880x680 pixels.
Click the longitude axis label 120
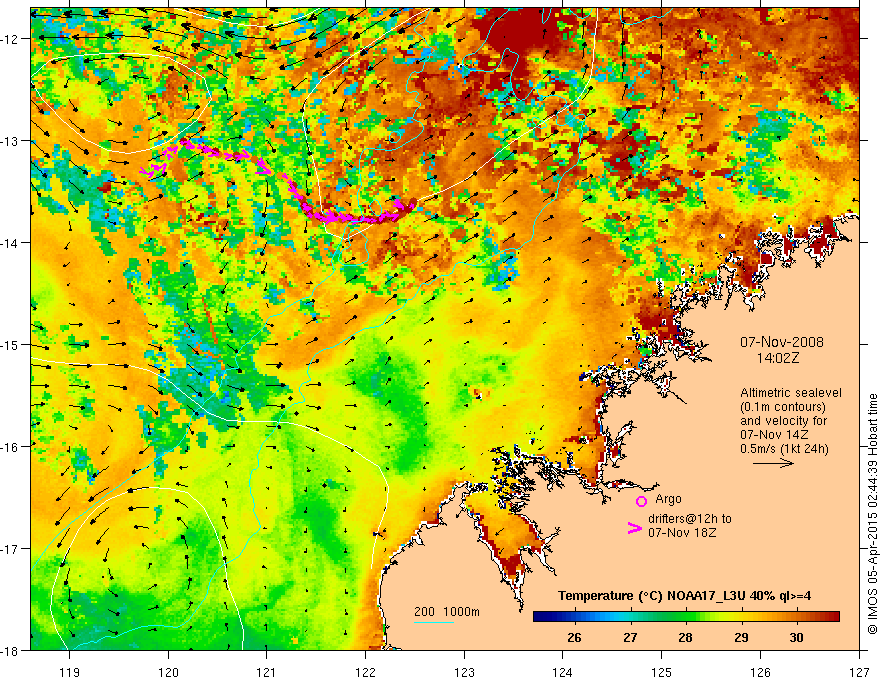tap(168, 672)
